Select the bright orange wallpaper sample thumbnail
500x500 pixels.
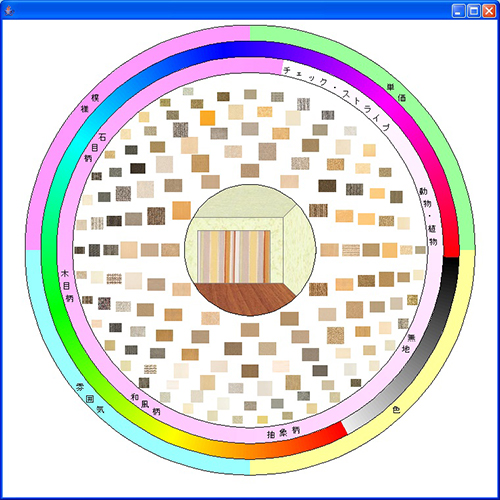(207, 118)
